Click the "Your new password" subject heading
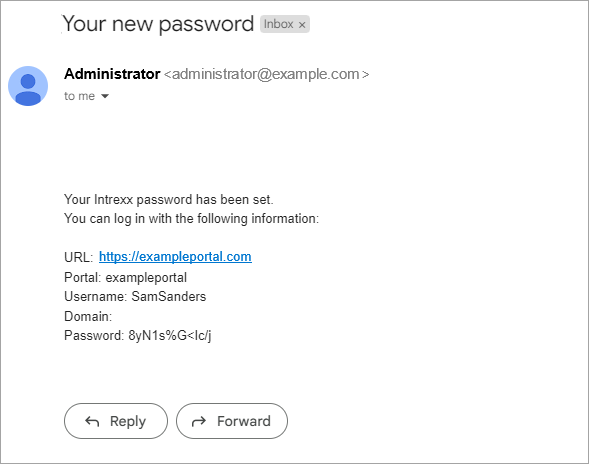Viewport: 589px width, 464px height. point(158,24)
